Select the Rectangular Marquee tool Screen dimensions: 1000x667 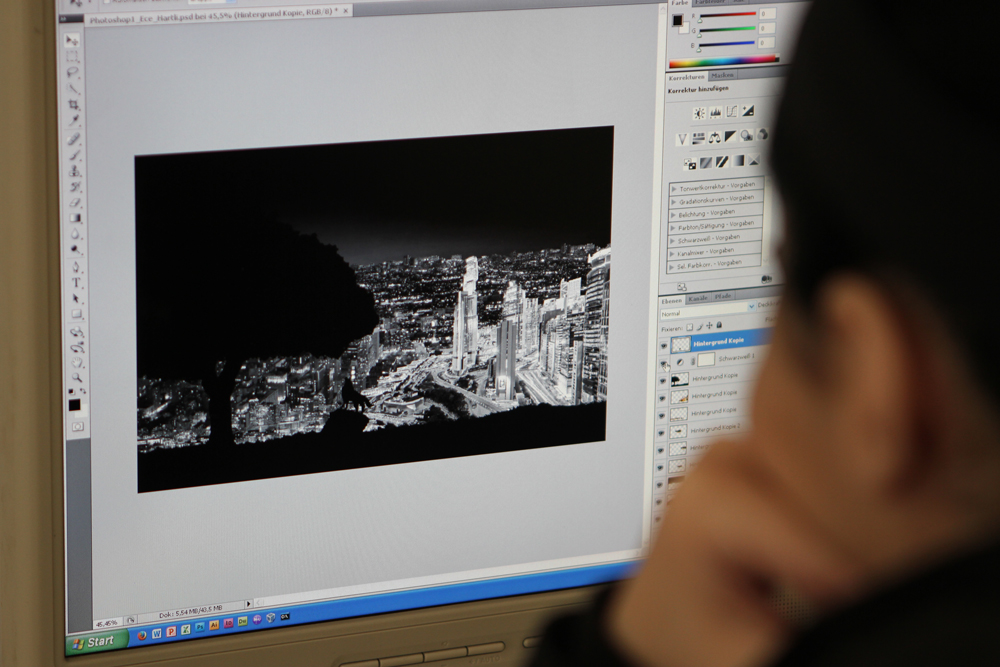tap(73, 57)
